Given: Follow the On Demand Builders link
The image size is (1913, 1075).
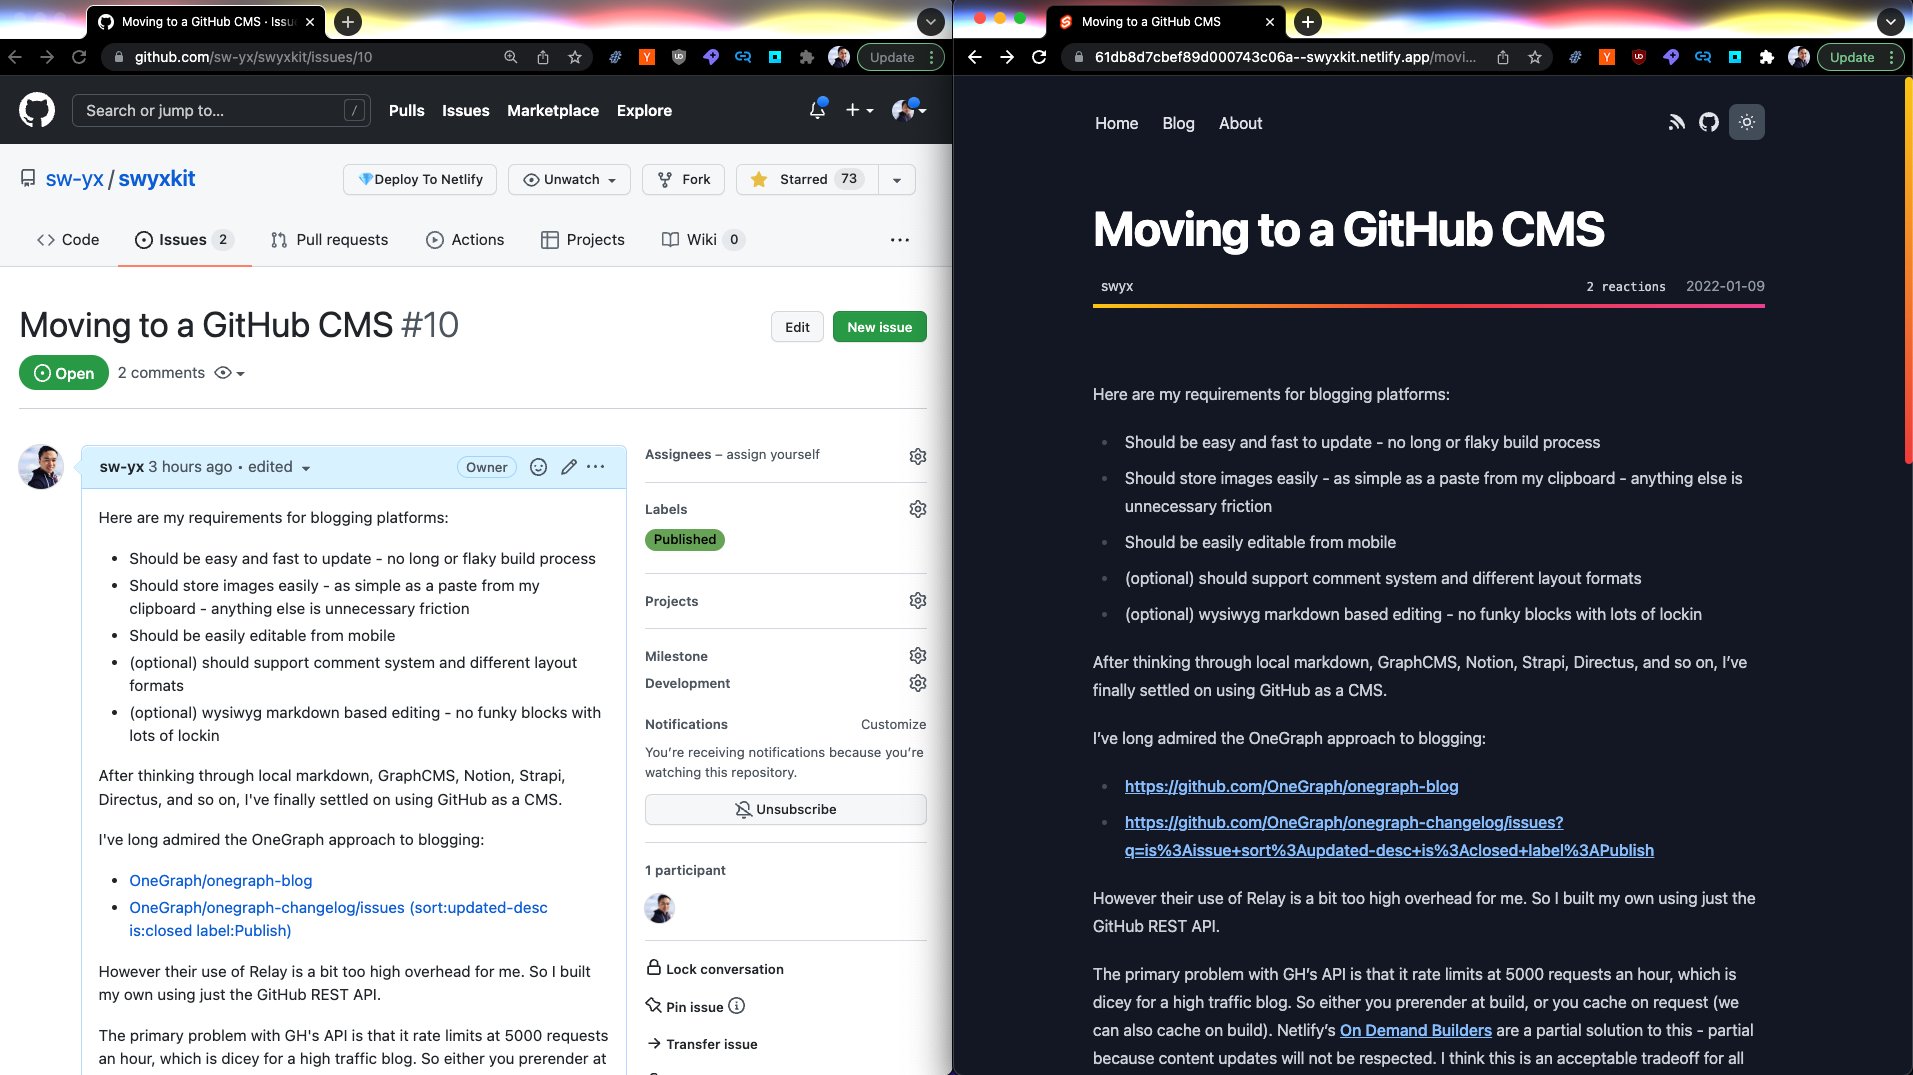Looking at the screenshot, I should (x=1414, y=1030).
